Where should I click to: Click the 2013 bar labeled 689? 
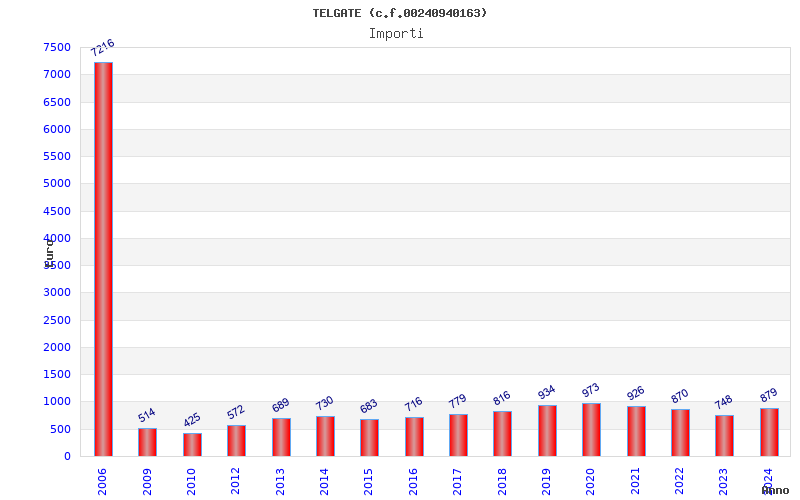(x=281, y=437)
